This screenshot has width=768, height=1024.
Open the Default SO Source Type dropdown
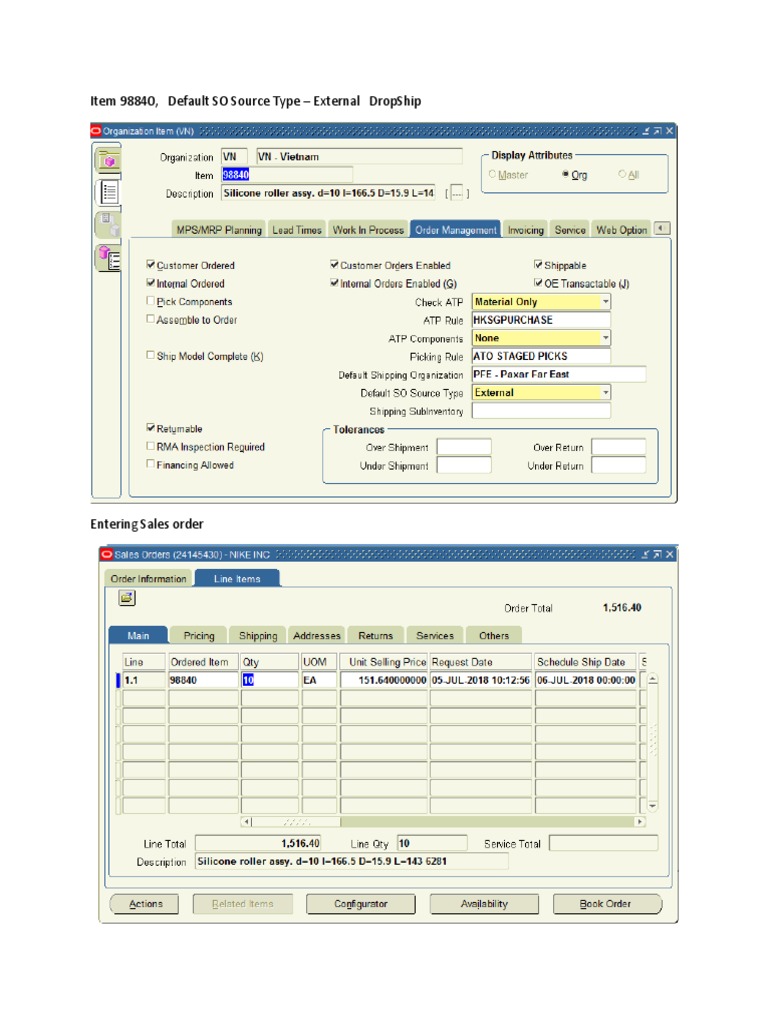(605, 393)
